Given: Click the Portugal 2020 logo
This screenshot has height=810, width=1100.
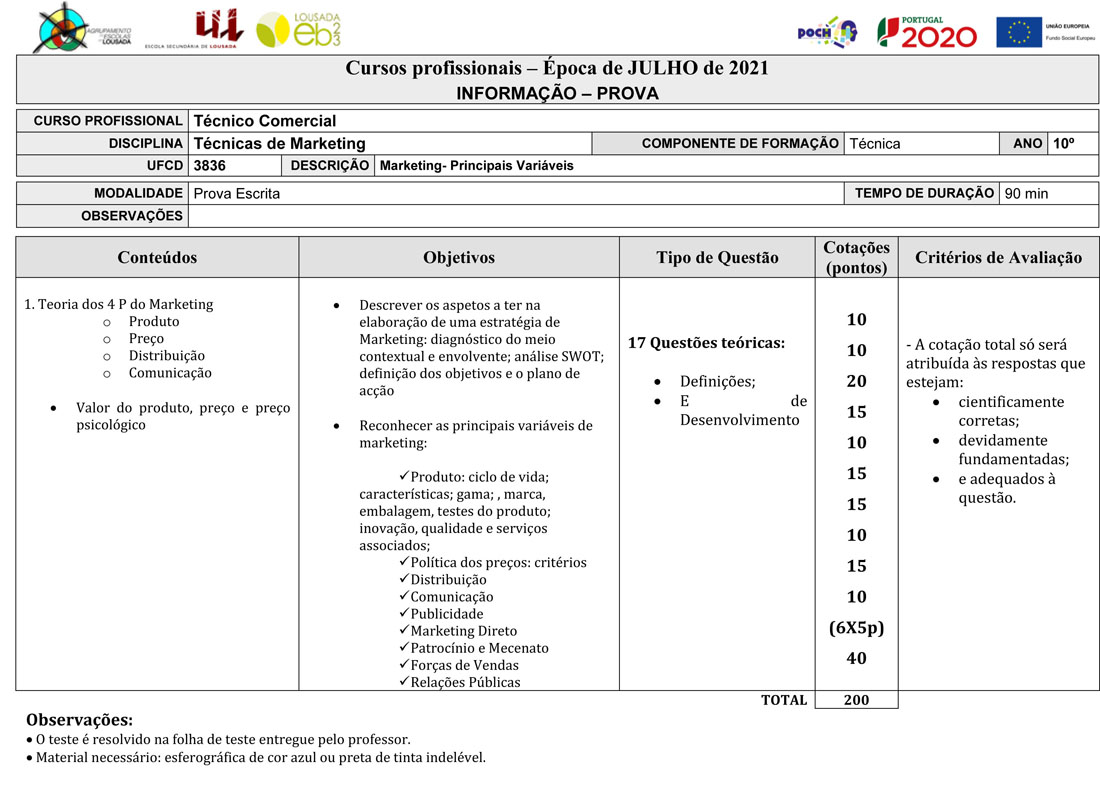Looking at the screenshot, I should point(926,32).
